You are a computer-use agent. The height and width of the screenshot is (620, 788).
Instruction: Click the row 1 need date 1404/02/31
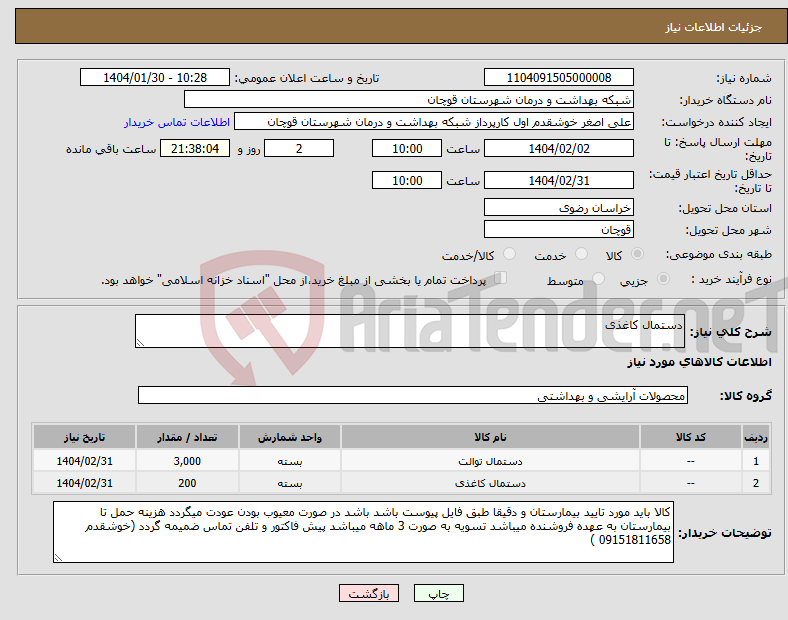coord(84,461)
